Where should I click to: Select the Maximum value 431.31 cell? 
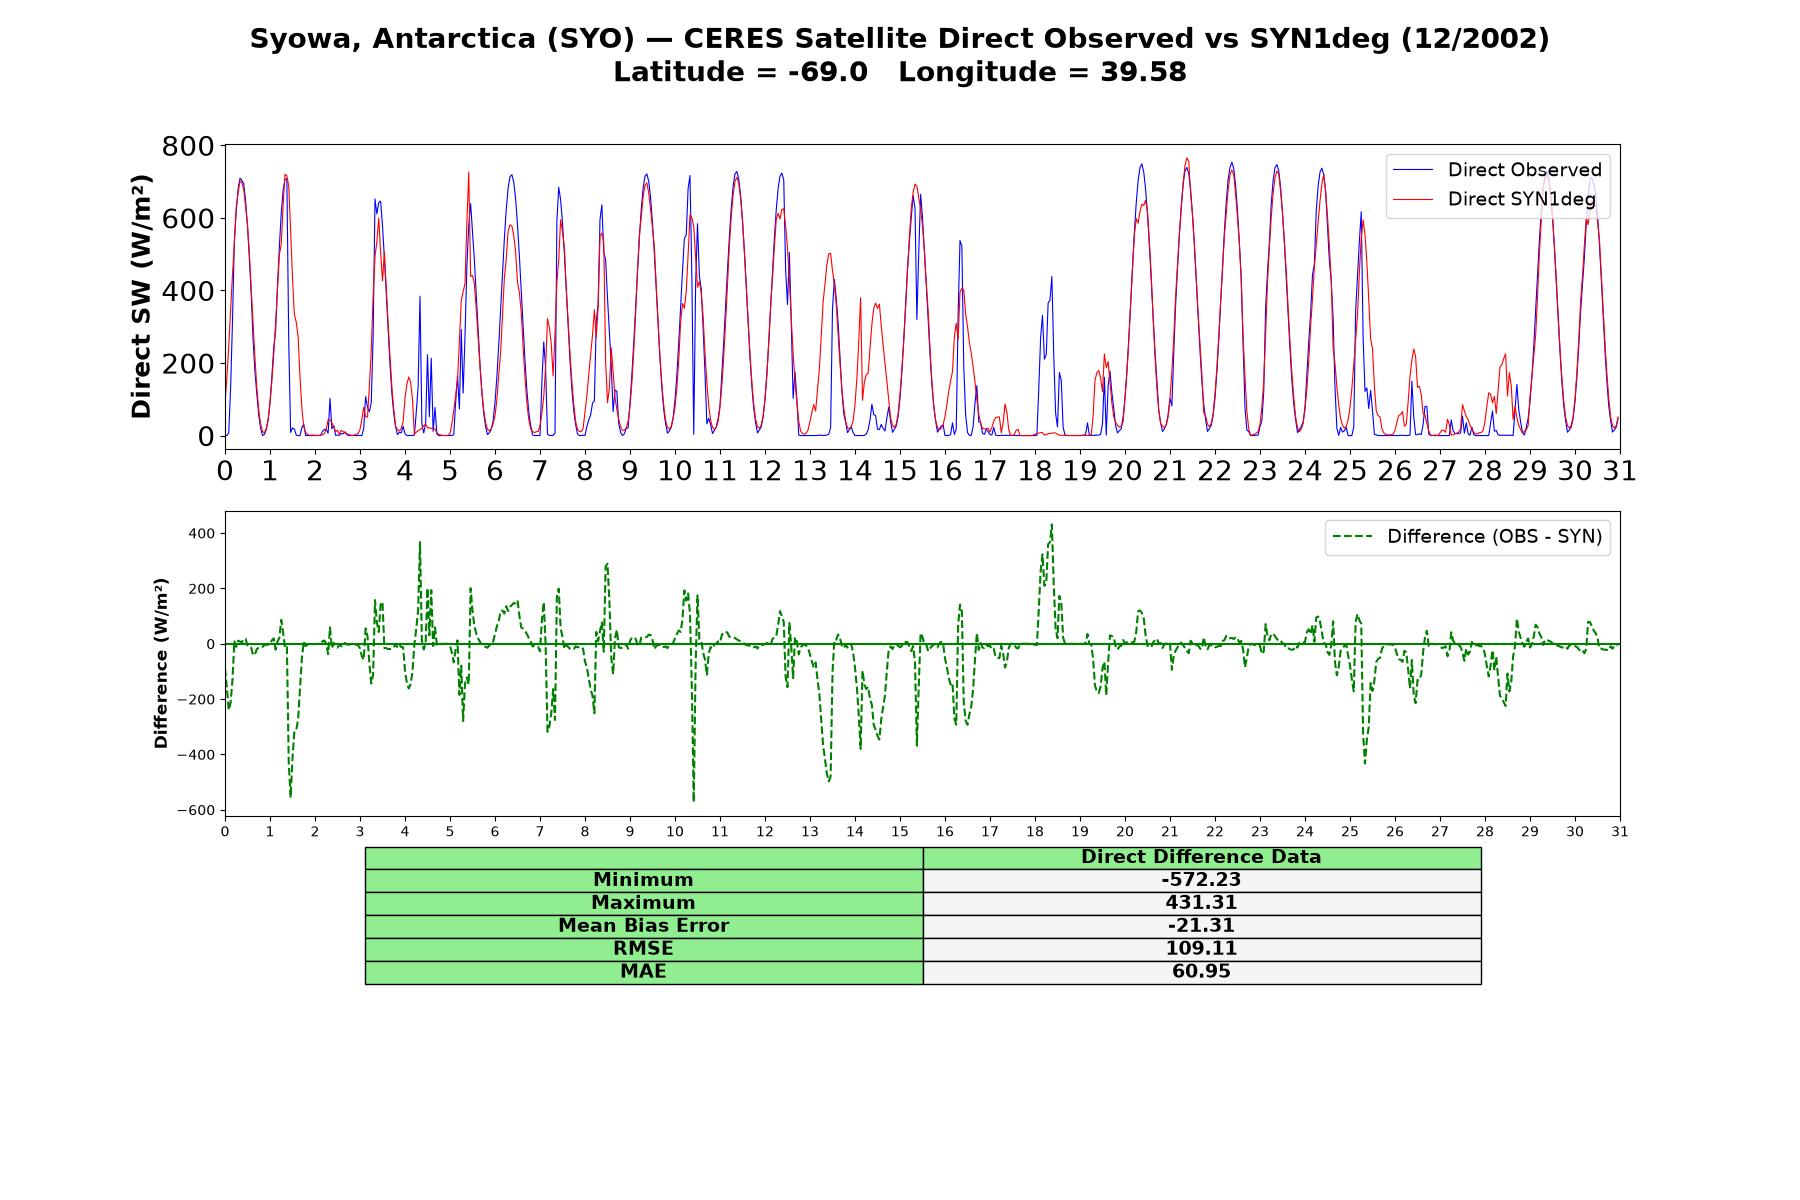1201,903
